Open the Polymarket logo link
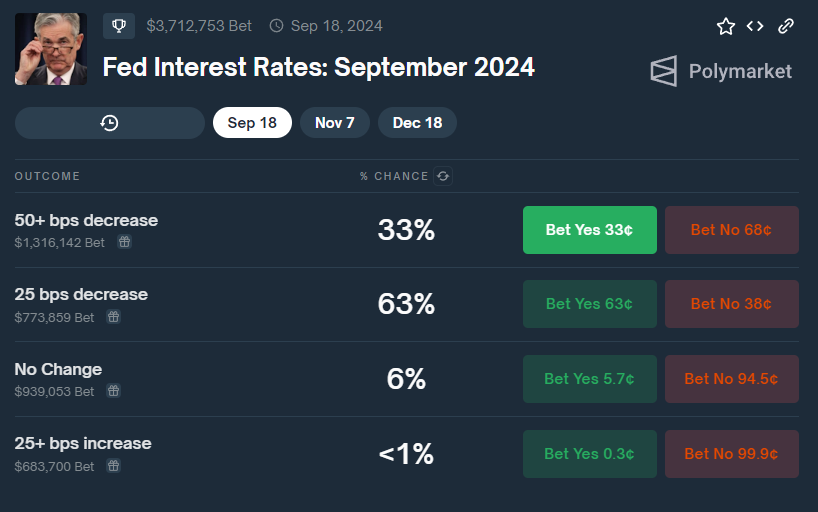Image resolution: width=818 pixels, height=512 pixels. coord(720,71)
